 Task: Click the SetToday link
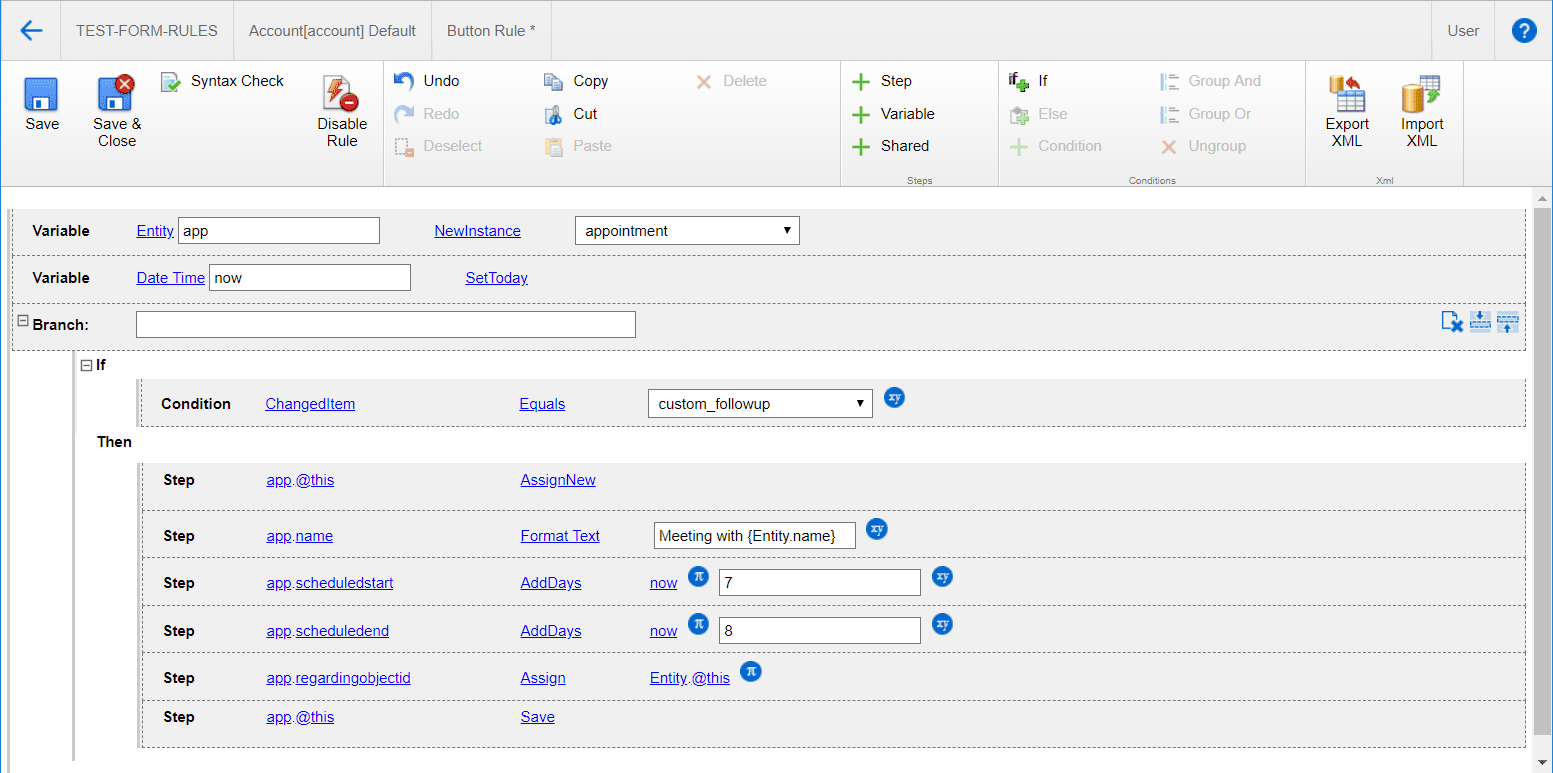496,278
